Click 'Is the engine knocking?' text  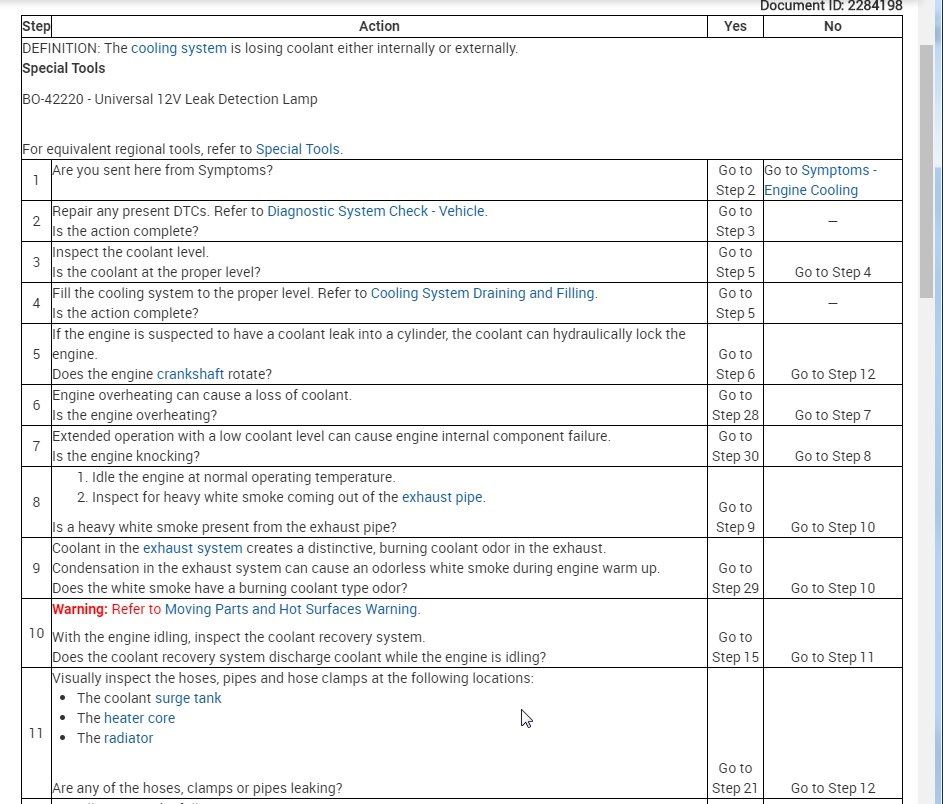126,456
